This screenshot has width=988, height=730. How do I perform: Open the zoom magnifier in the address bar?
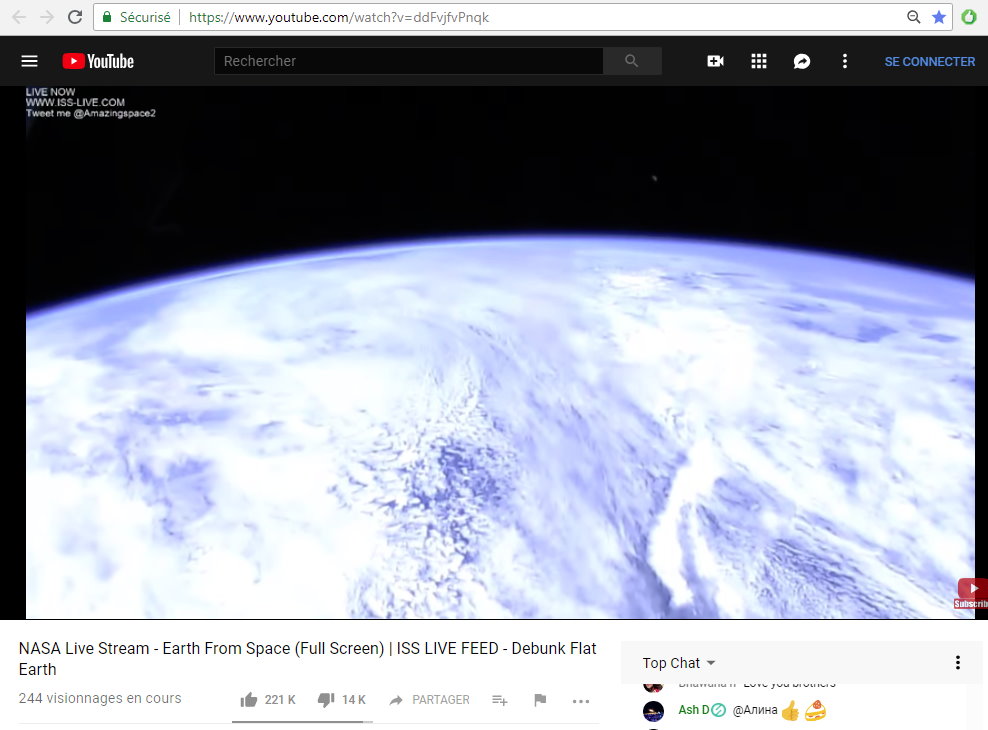[x=913, y=17]
